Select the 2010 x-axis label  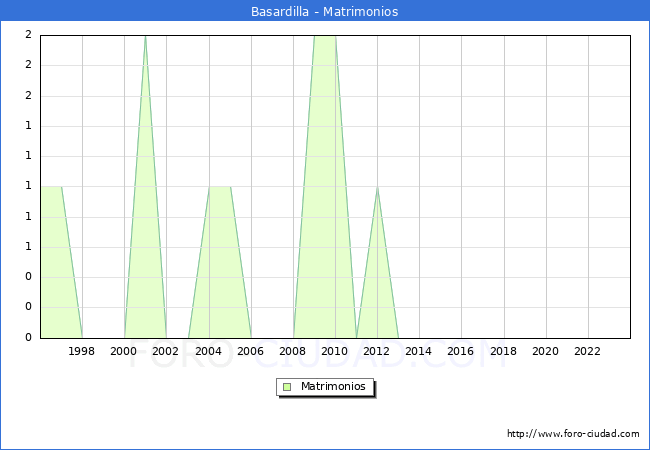335,351
